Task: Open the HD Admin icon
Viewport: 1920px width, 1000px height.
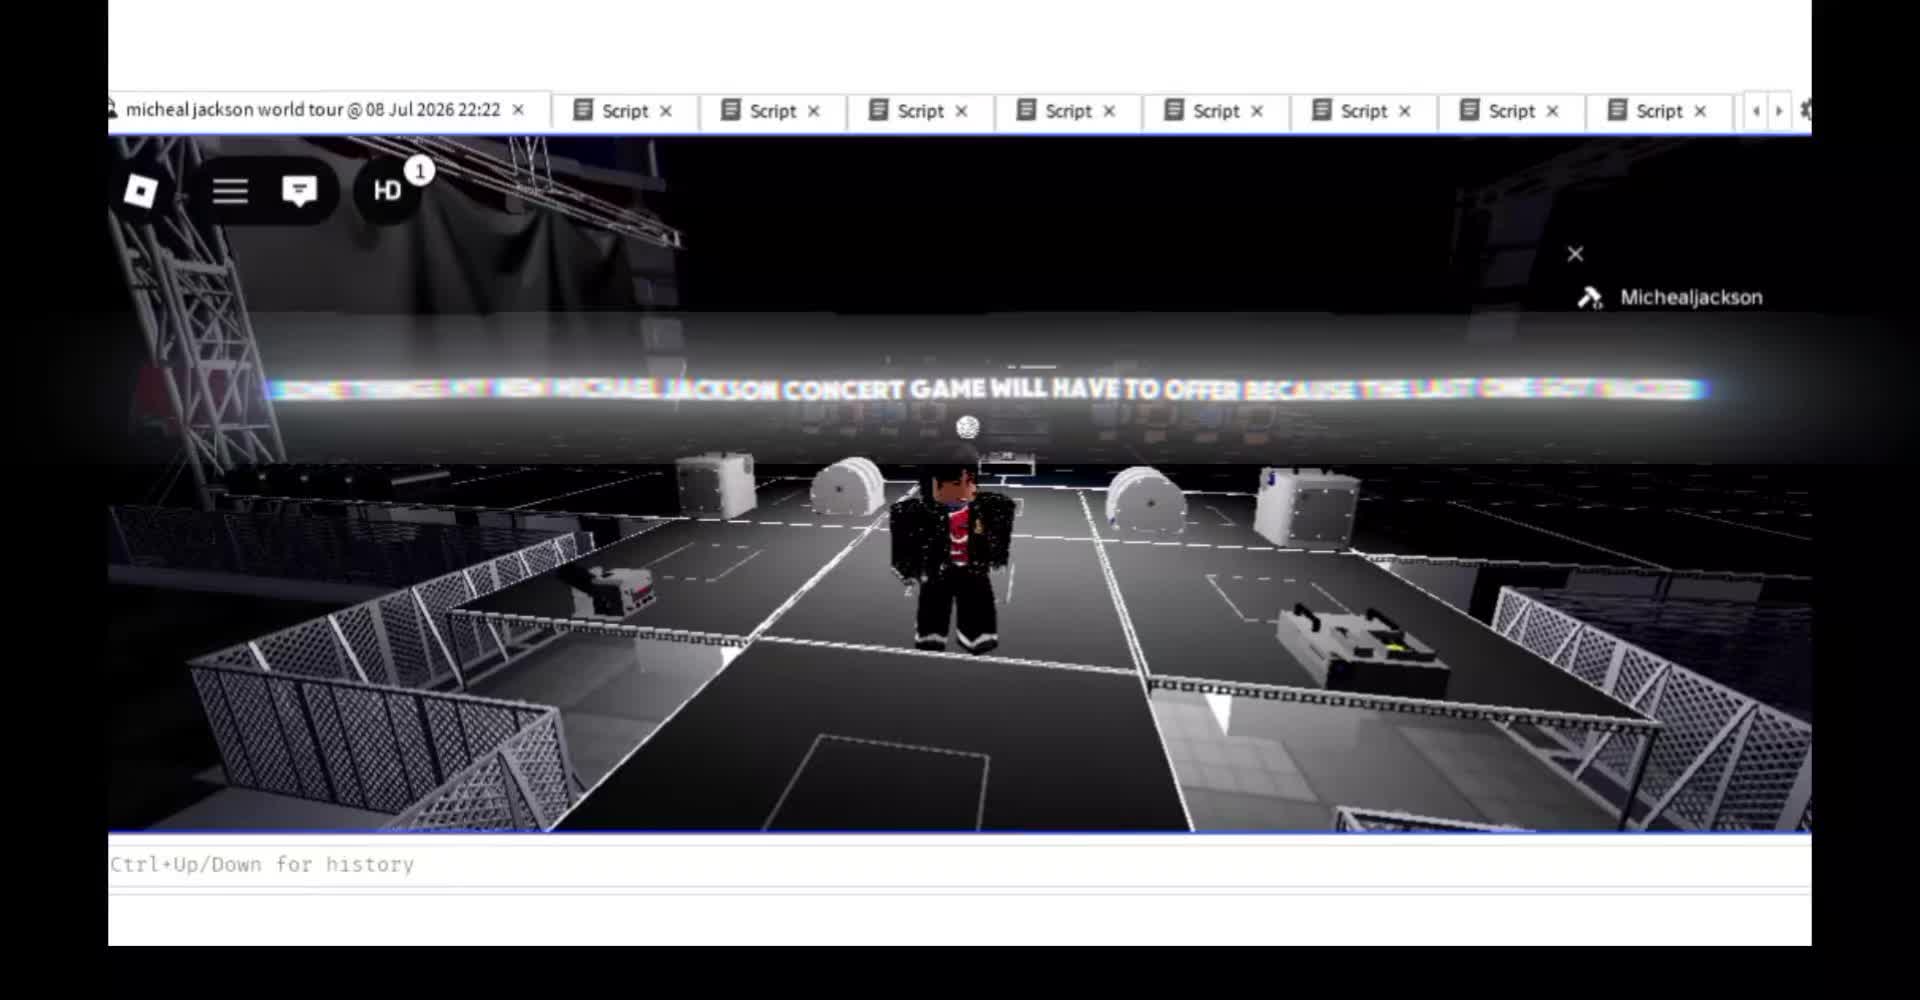Action: (x=388, y=190)
